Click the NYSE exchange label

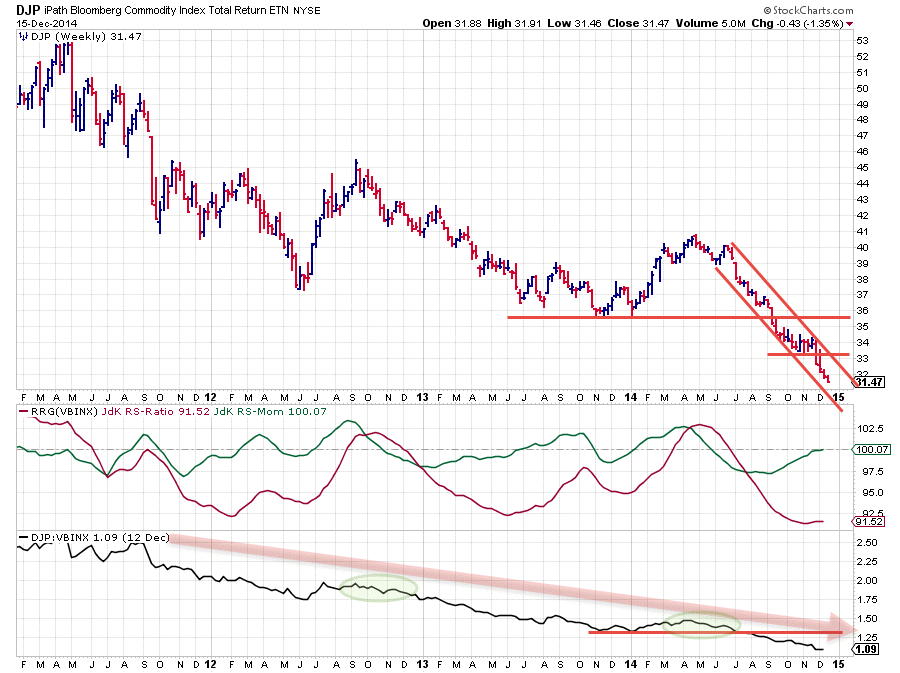pyautogui.click(x=307, y=11)
